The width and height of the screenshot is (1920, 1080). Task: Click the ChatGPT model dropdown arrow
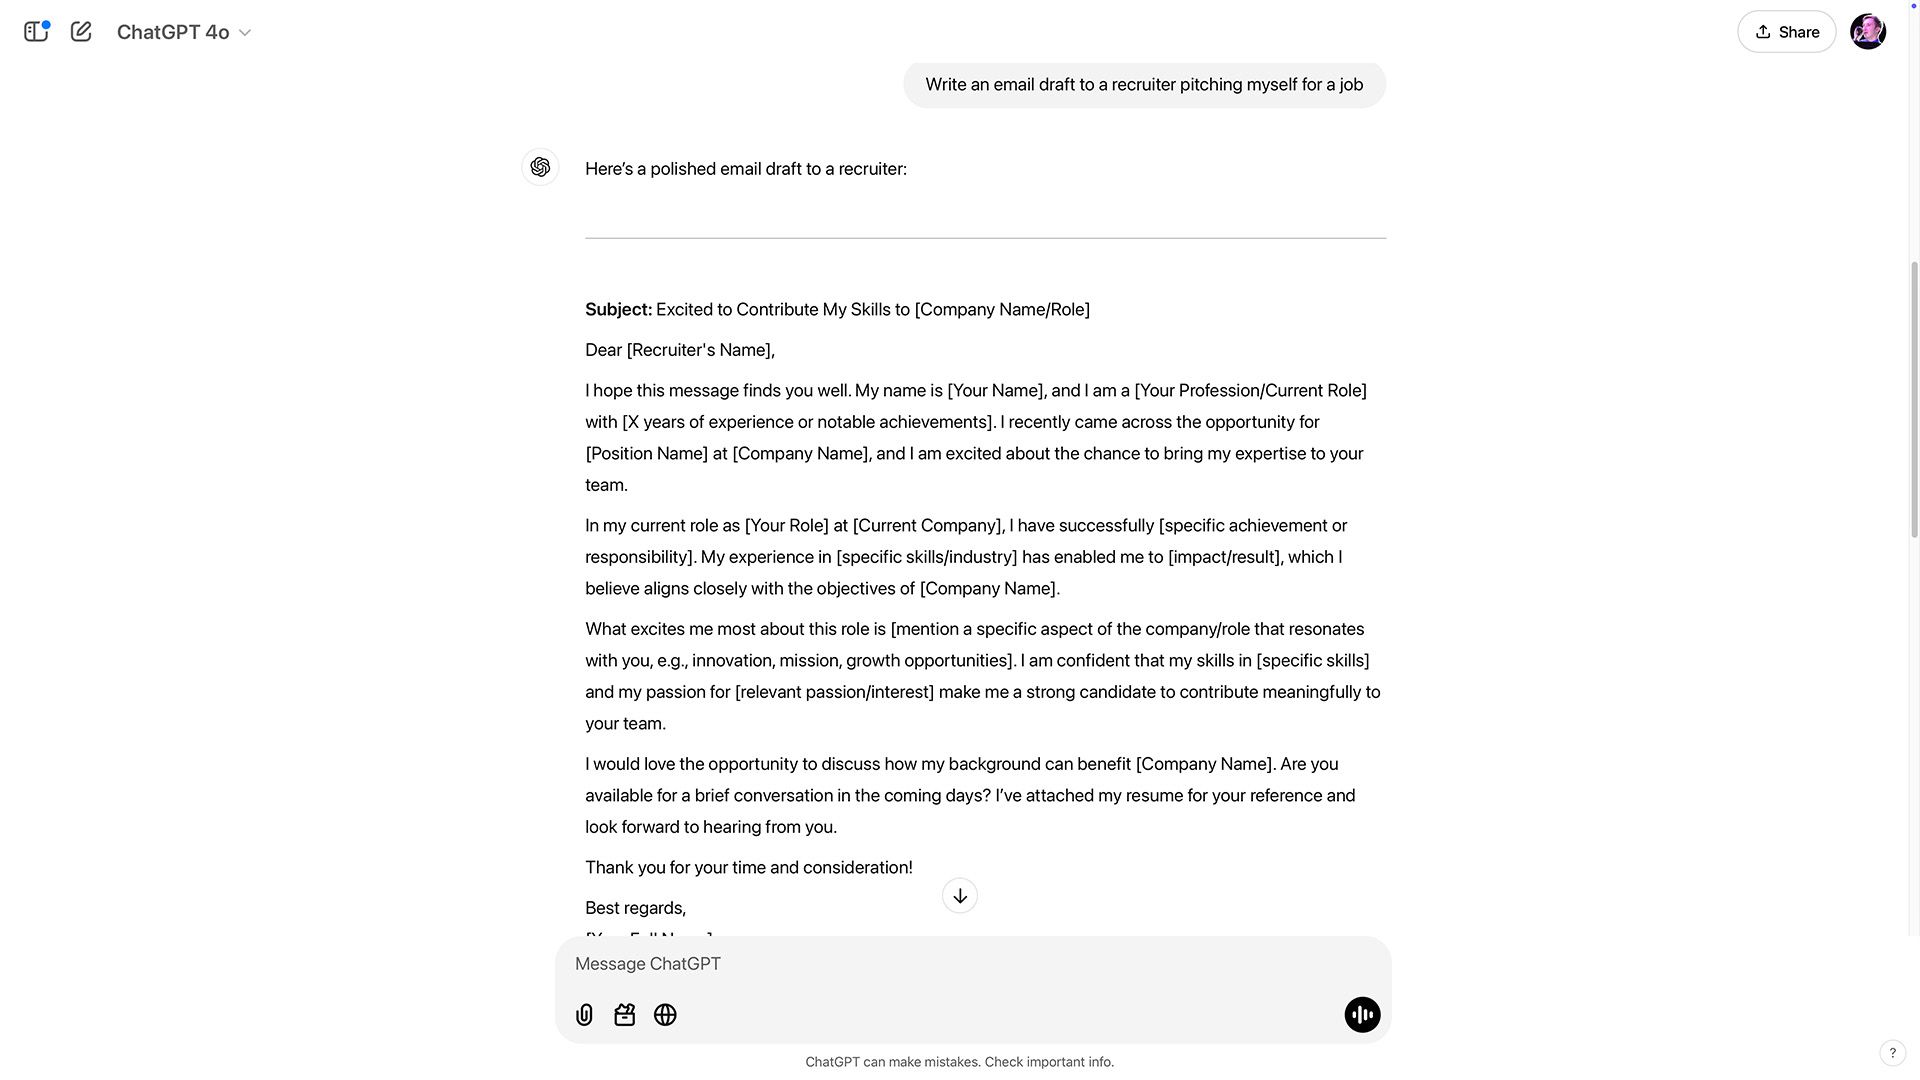click(245, 32)
